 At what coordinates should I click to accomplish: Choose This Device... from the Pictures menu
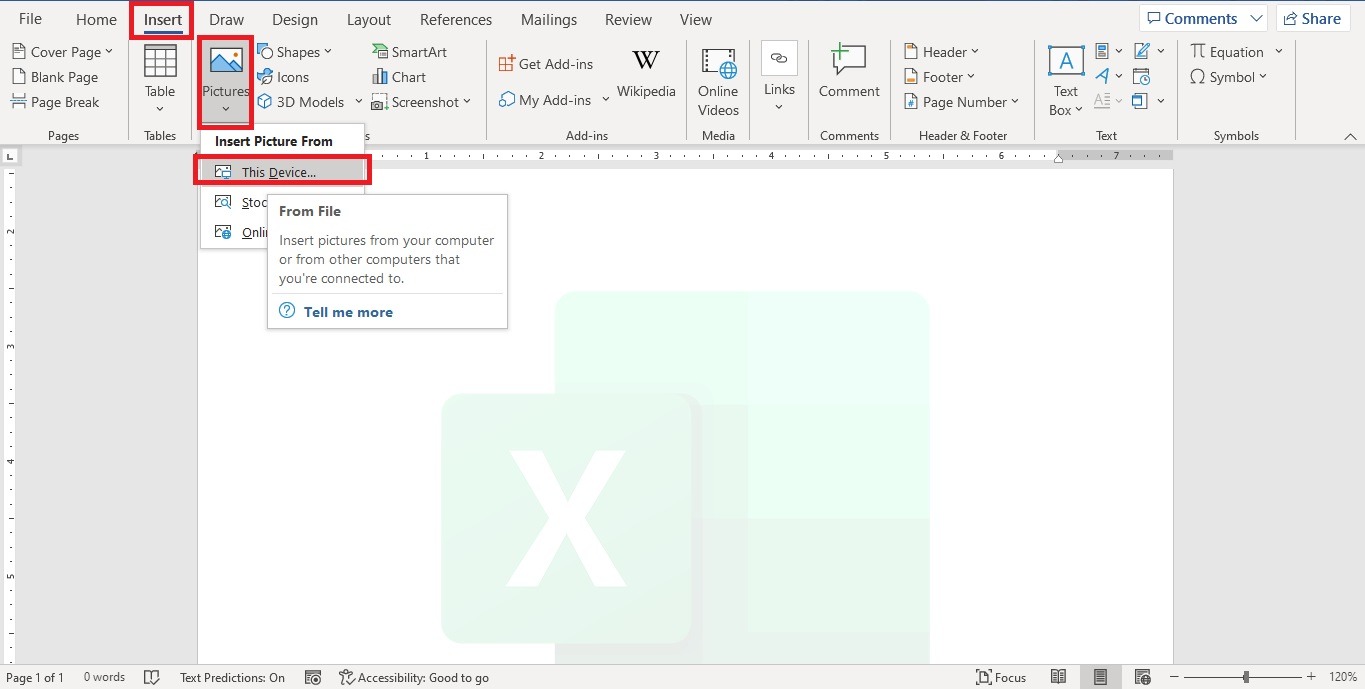click(x=282, y=172)
